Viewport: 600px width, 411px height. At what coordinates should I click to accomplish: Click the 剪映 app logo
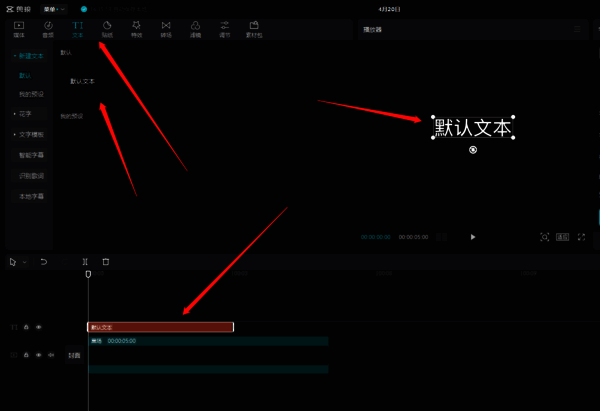click(19, 9)
